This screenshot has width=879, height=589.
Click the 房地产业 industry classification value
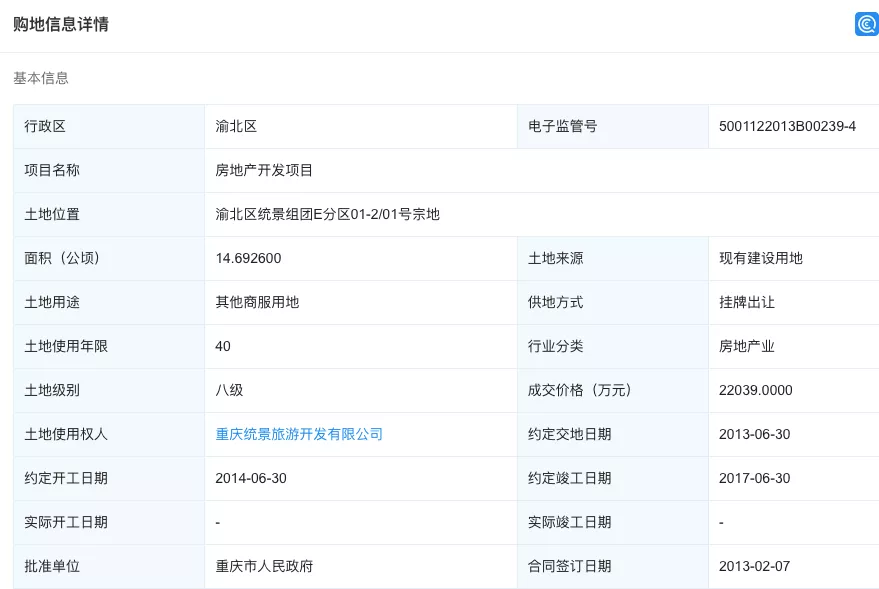pyautogui.click(x=746, y=346)
